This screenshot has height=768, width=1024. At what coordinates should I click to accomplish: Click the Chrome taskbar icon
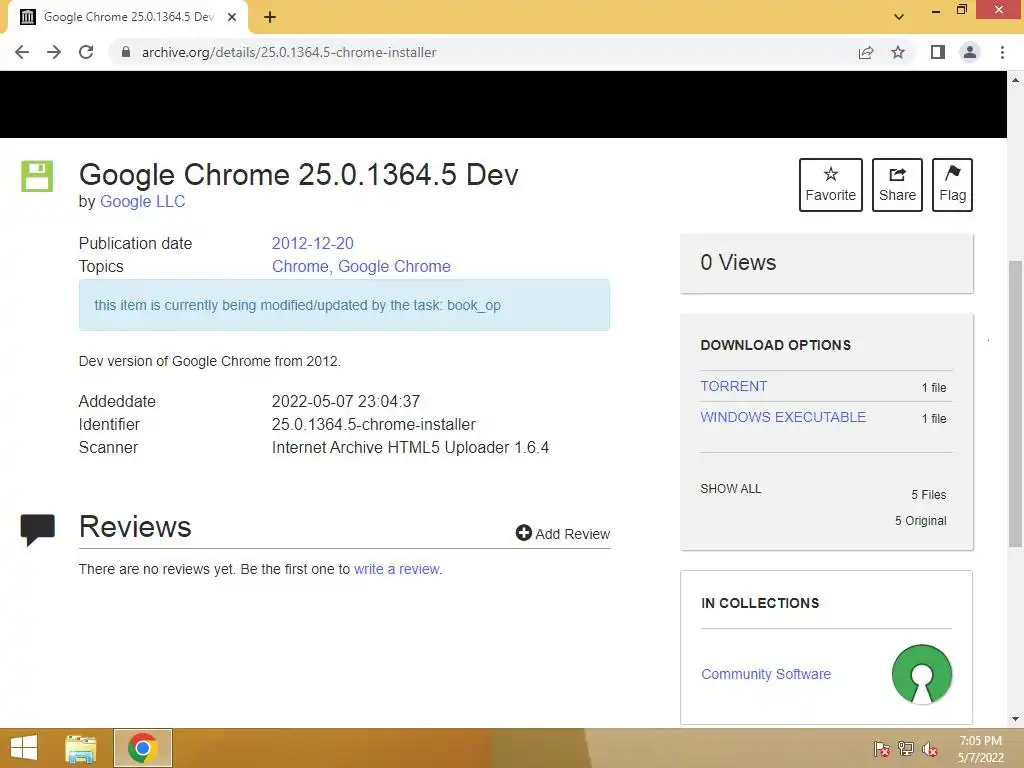click(x=142, y=748)
